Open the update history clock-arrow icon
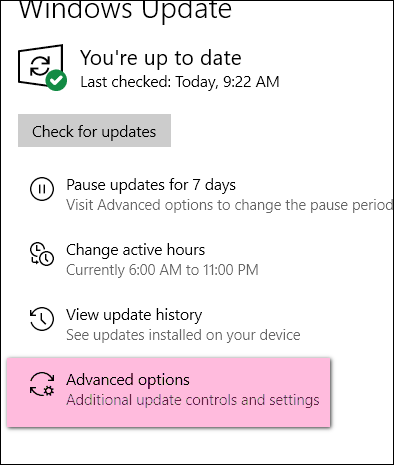Screen dimensions: 394x465 coord(42,319)
